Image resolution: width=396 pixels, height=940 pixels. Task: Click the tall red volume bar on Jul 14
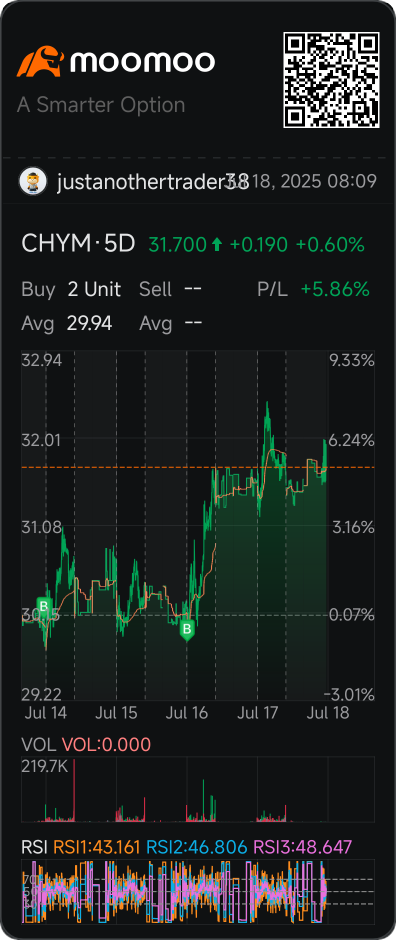point(74,790)
